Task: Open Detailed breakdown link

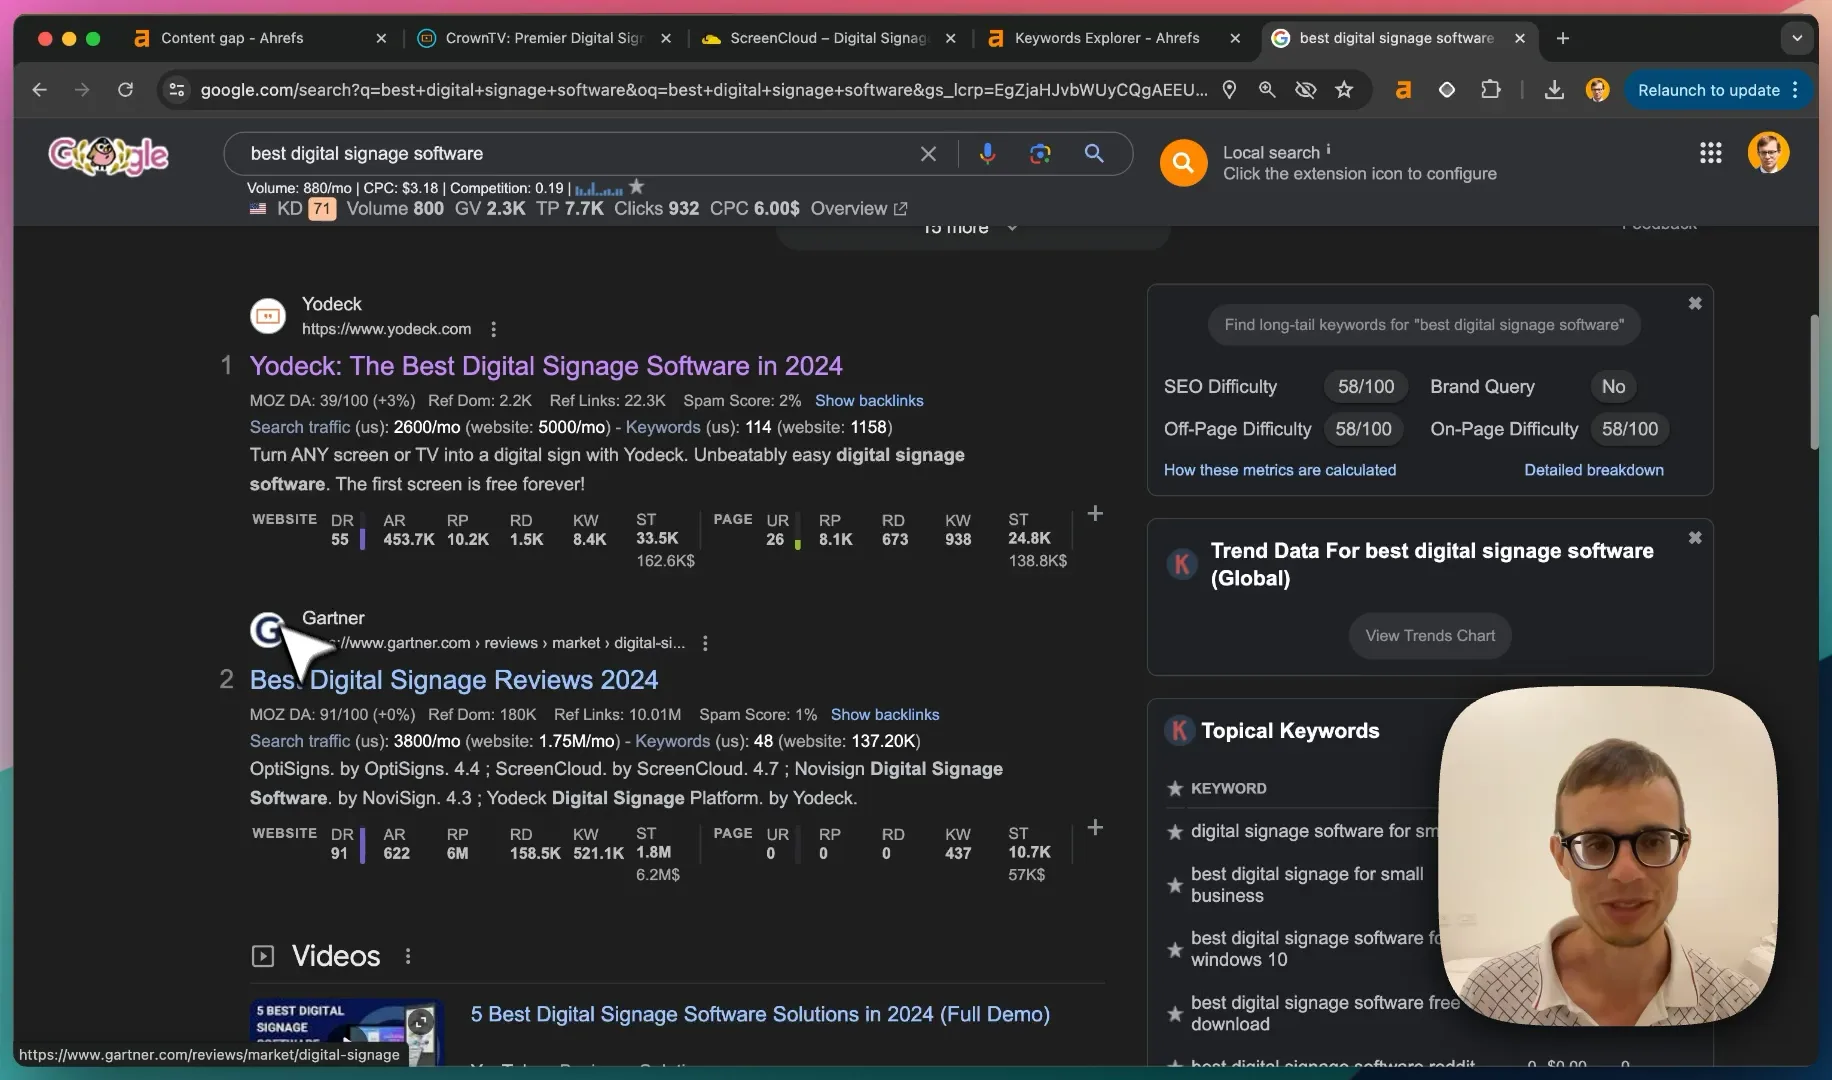Action: (1594, 470)
